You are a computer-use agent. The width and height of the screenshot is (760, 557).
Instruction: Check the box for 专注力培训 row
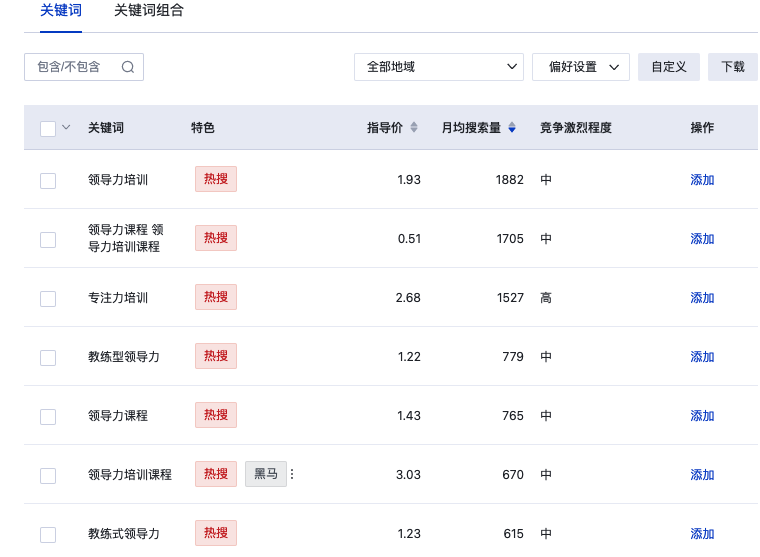point(48,299)
